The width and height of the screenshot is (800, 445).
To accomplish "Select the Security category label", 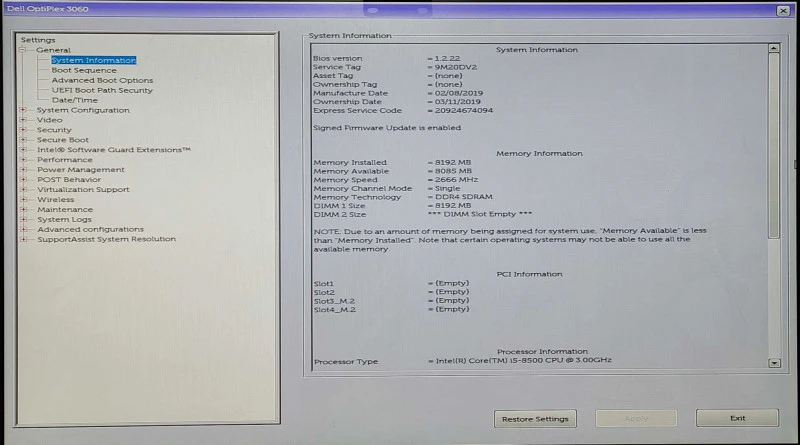I will pyautogui.click(x=54, y=130).
